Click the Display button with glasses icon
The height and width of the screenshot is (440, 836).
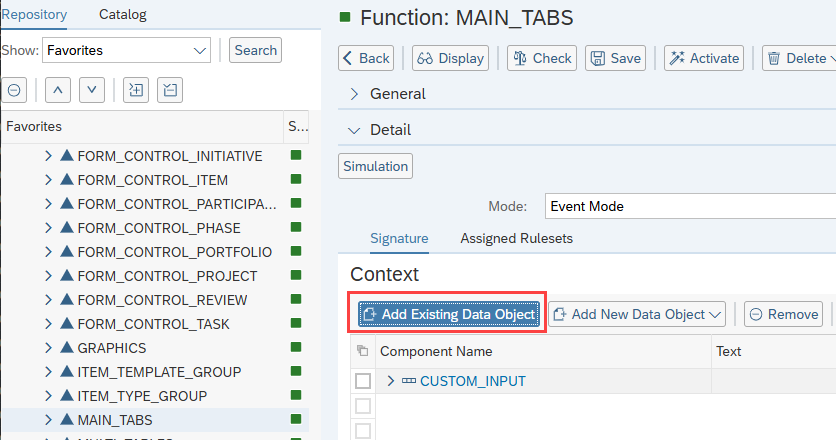[450, 58]
